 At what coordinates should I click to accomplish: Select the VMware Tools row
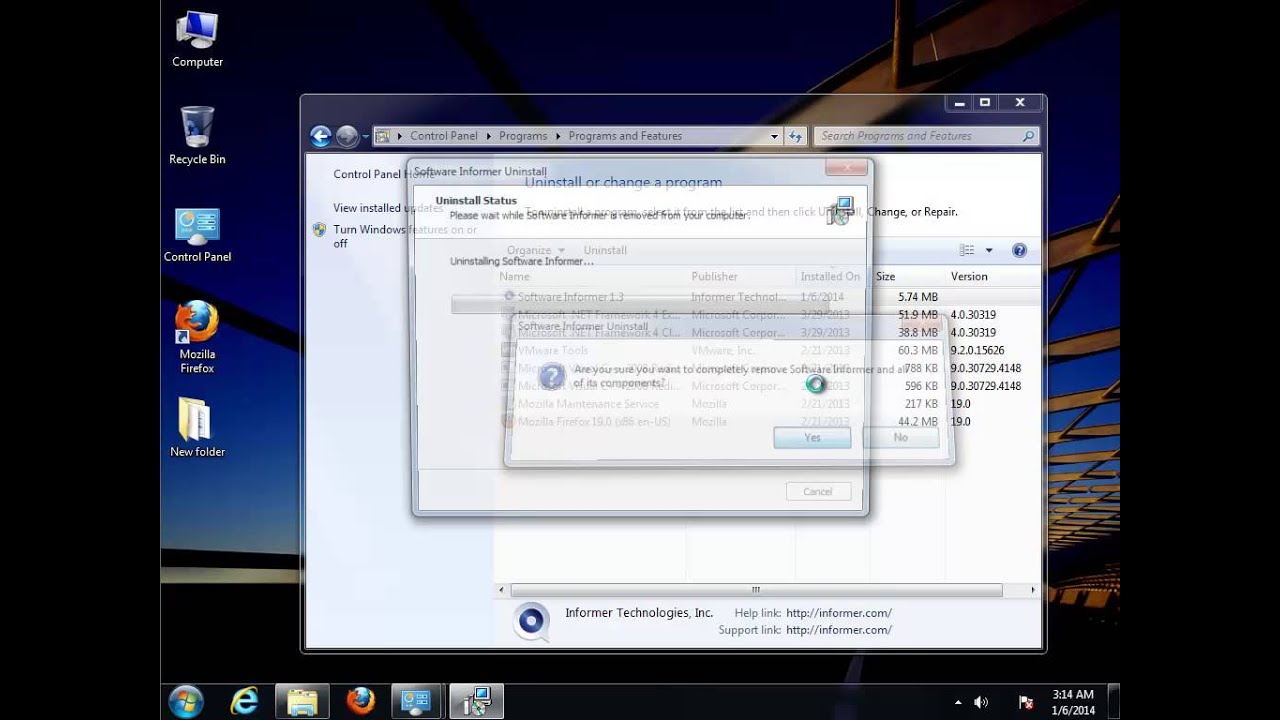(768, 350)
